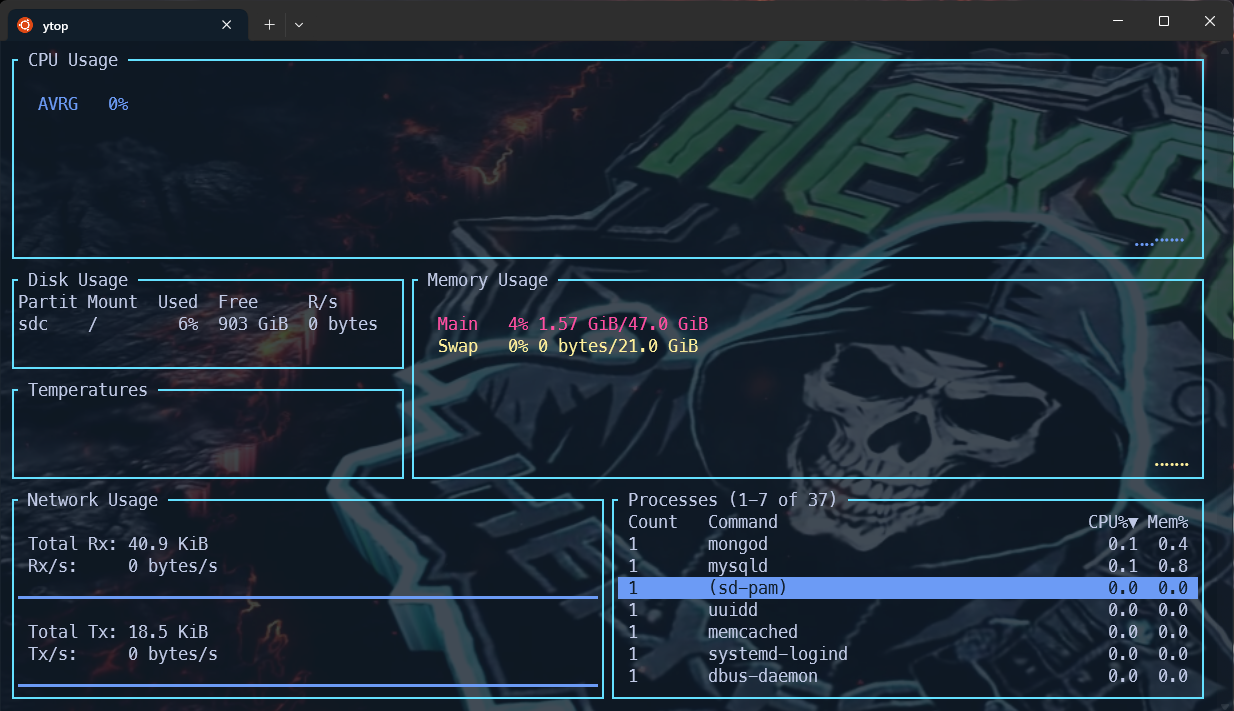Click the Ubuntu icon on the ytop tab

pyautogui.click(x=24, y=25)
